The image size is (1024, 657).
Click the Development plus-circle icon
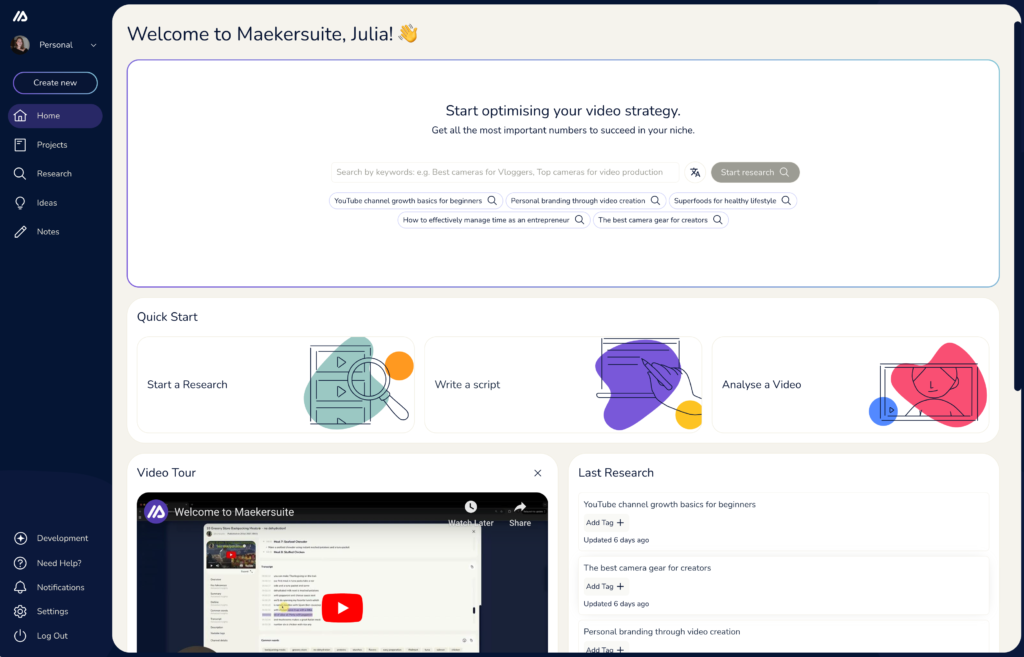tap(20, 538)
